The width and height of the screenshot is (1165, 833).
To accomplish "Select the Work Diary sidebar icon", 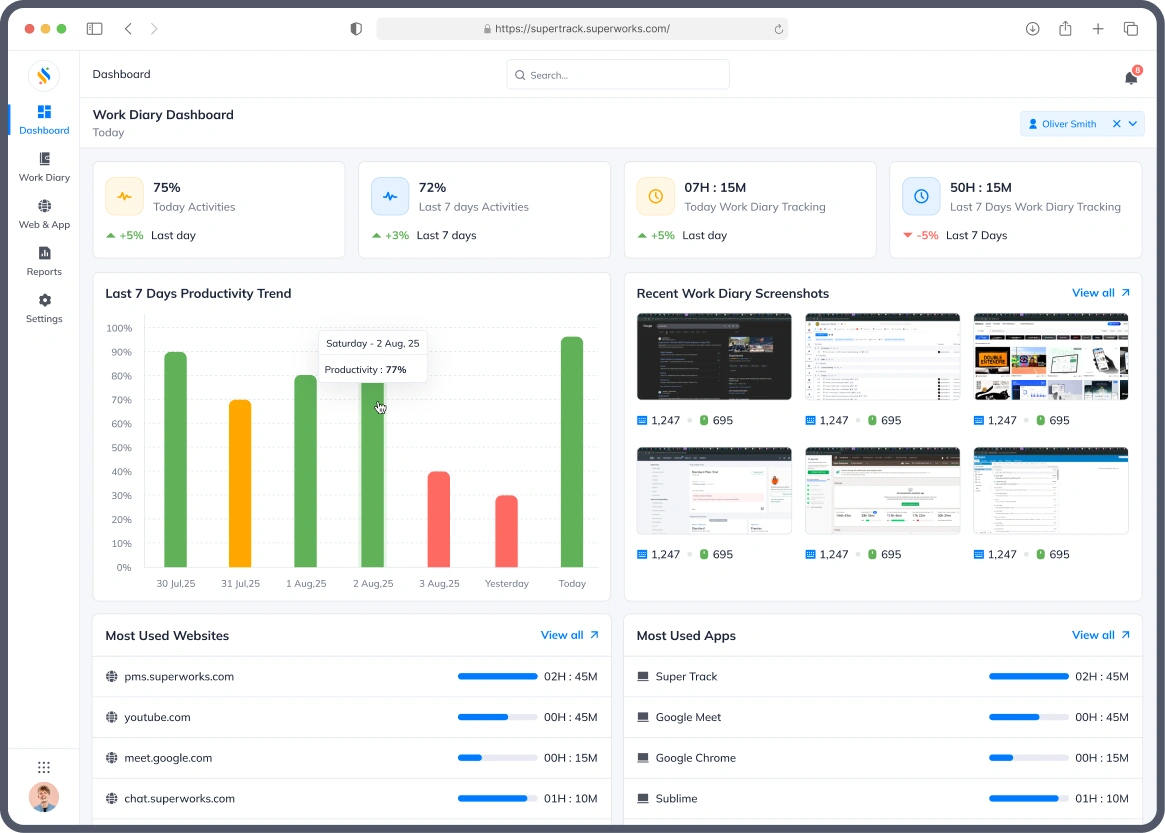I will [x=44, y=160].
